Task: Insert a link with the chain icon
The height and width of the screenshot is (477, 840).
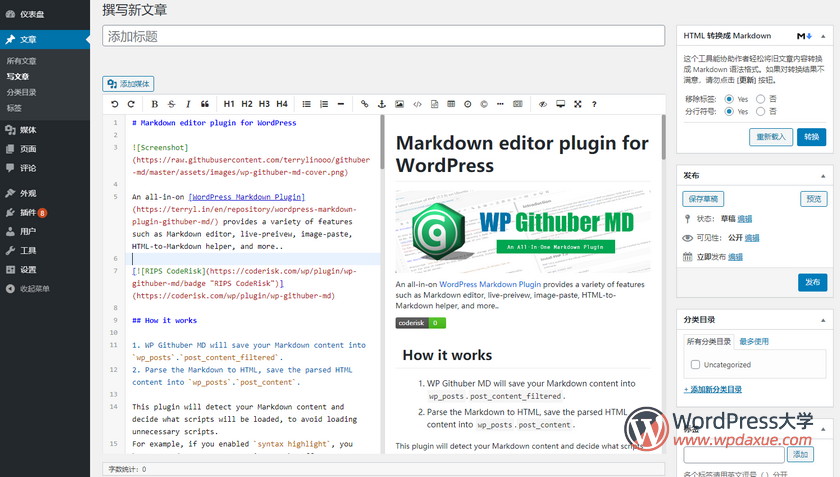Action: pyautogui.click(x=364, y=104)
